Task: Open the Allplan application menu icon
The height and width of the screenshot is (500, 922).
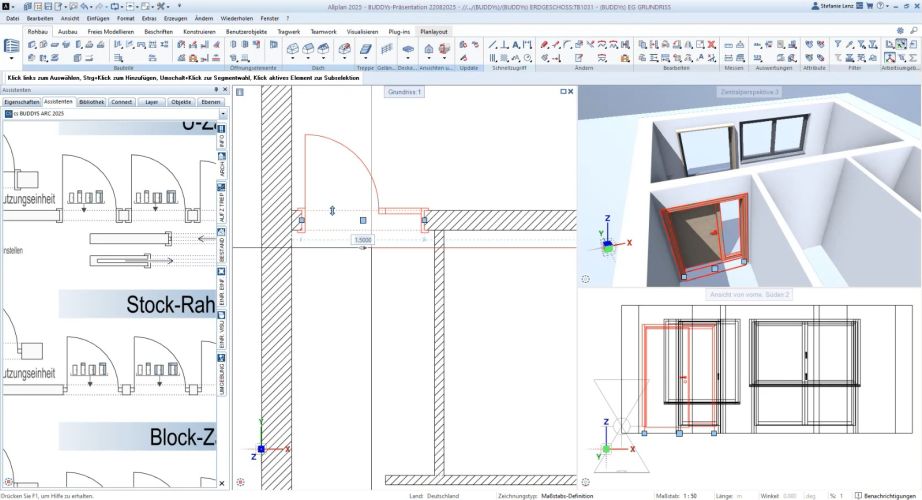Action: (x=7, y=6)
